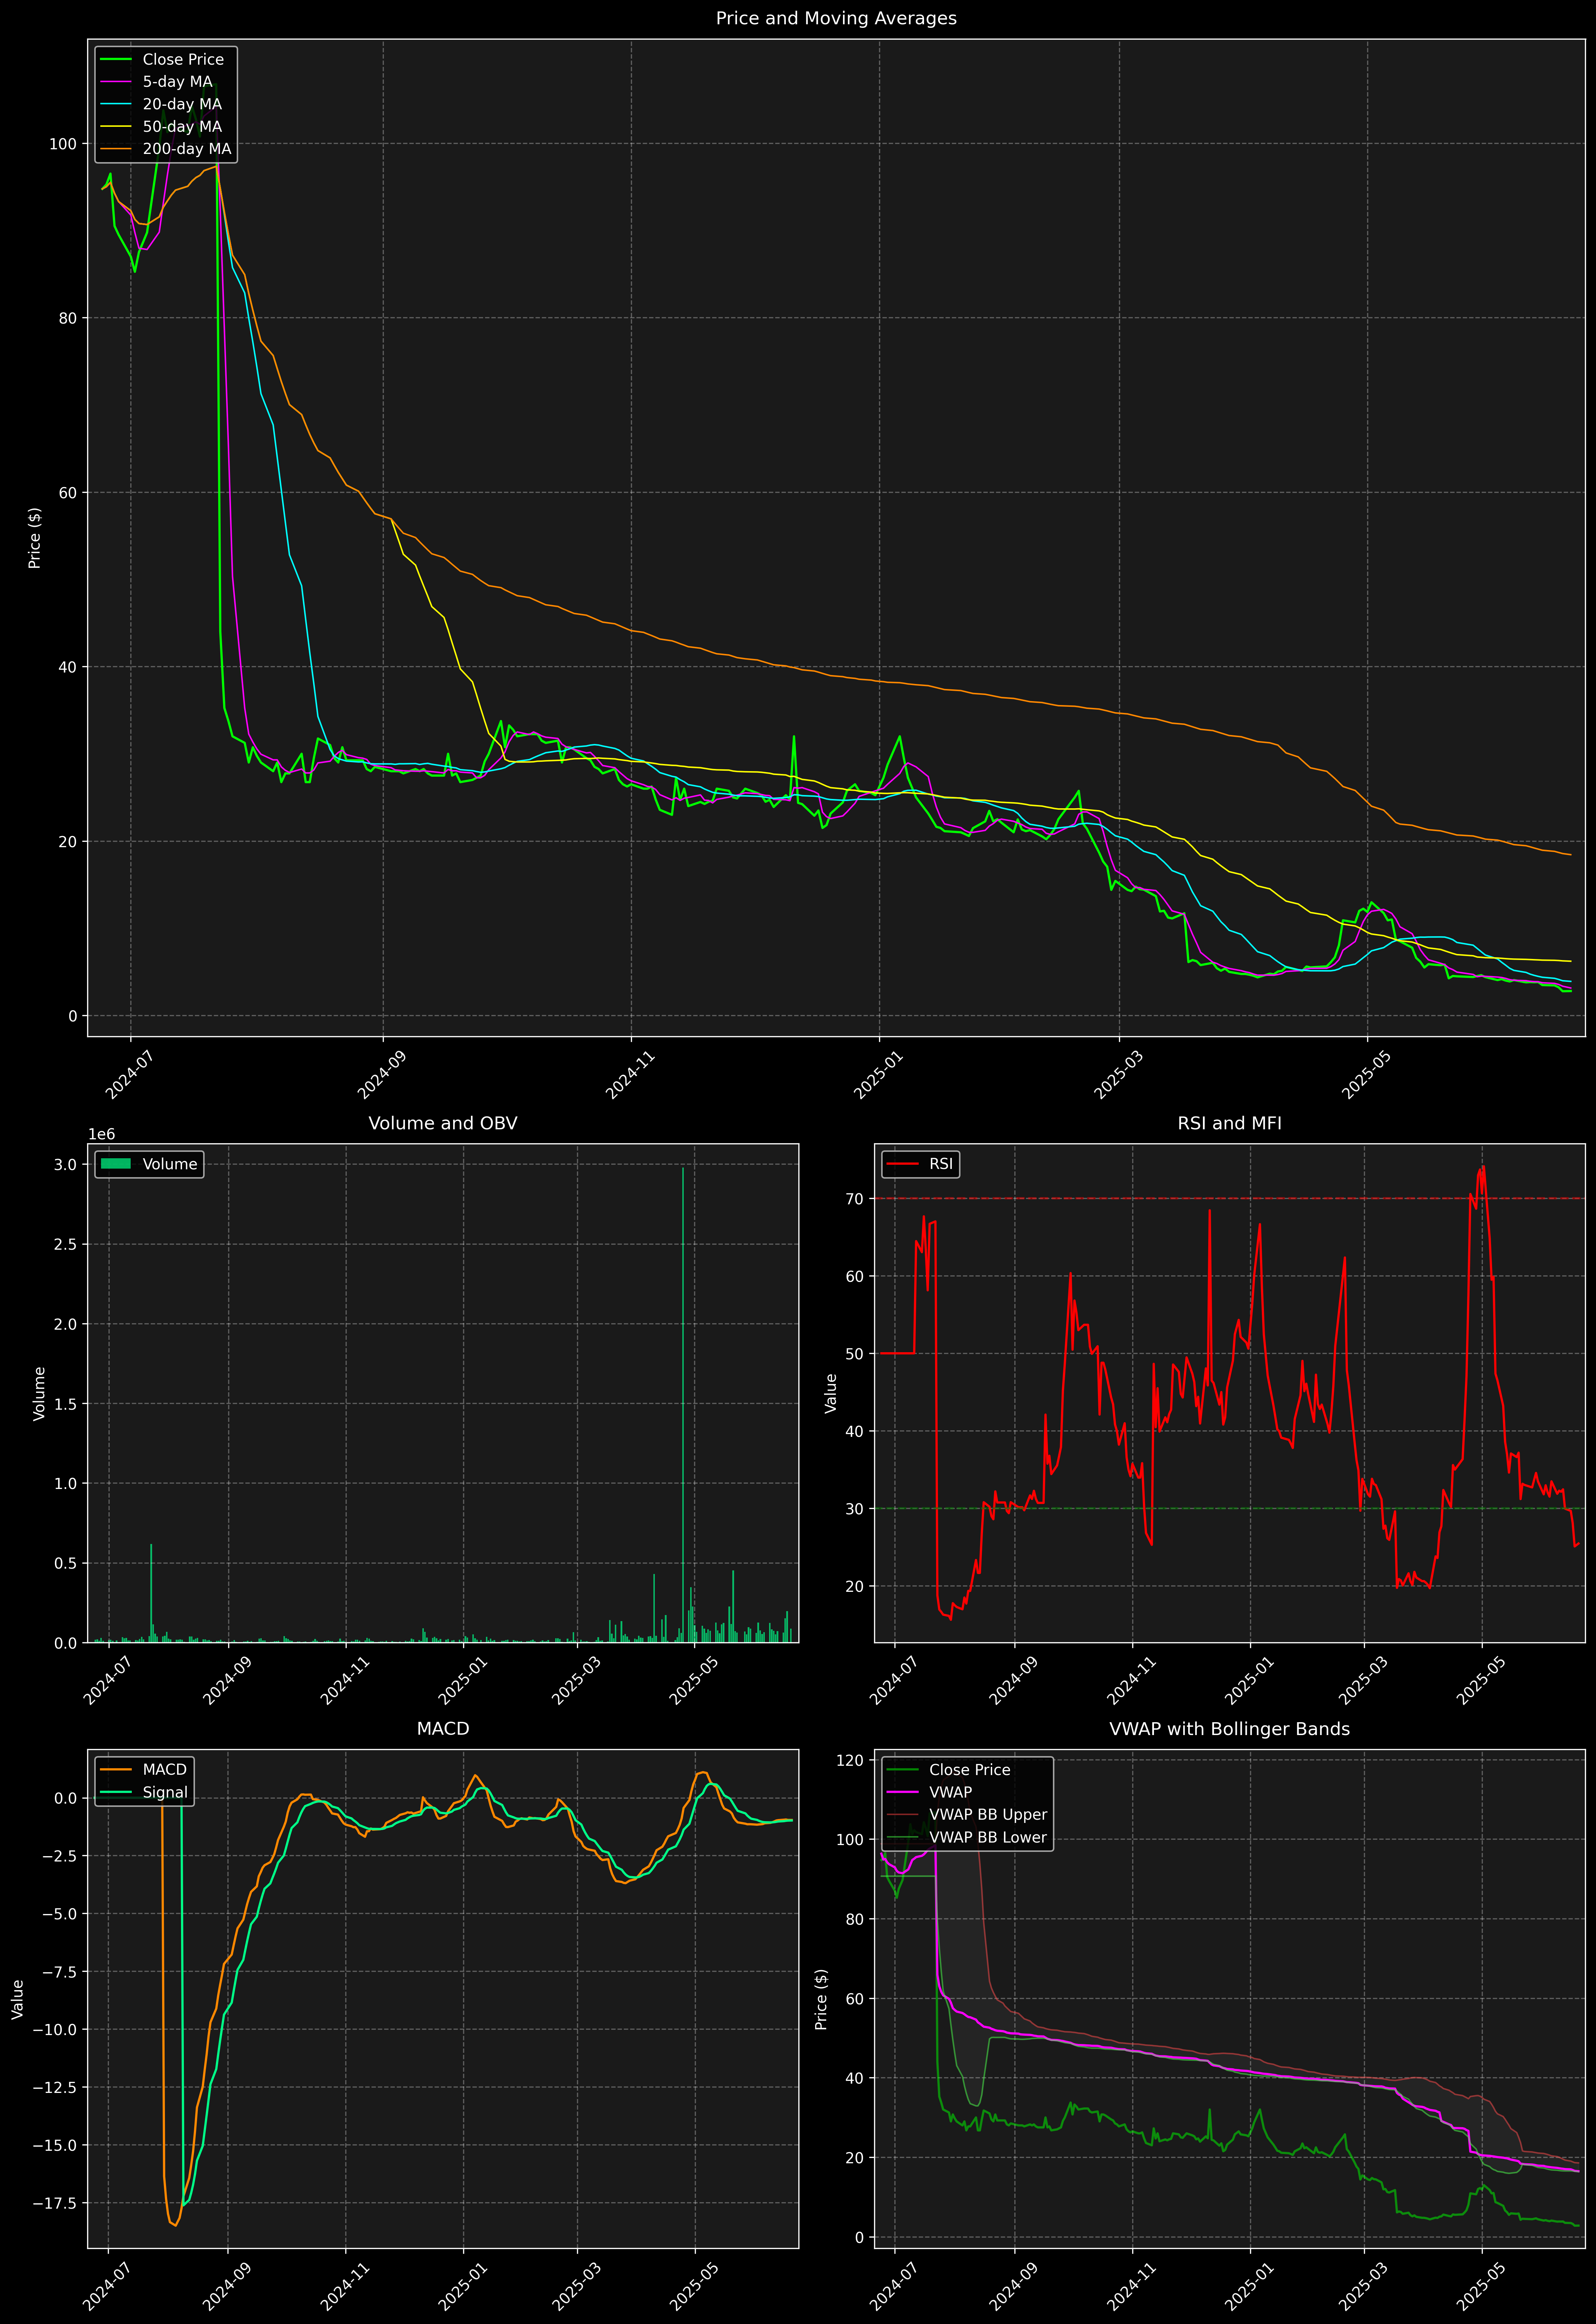Click the 'RSI and MFI' chart title
Image resolution: width=1596 pixels, height=2324 pixels.
pos(1229,1123)
